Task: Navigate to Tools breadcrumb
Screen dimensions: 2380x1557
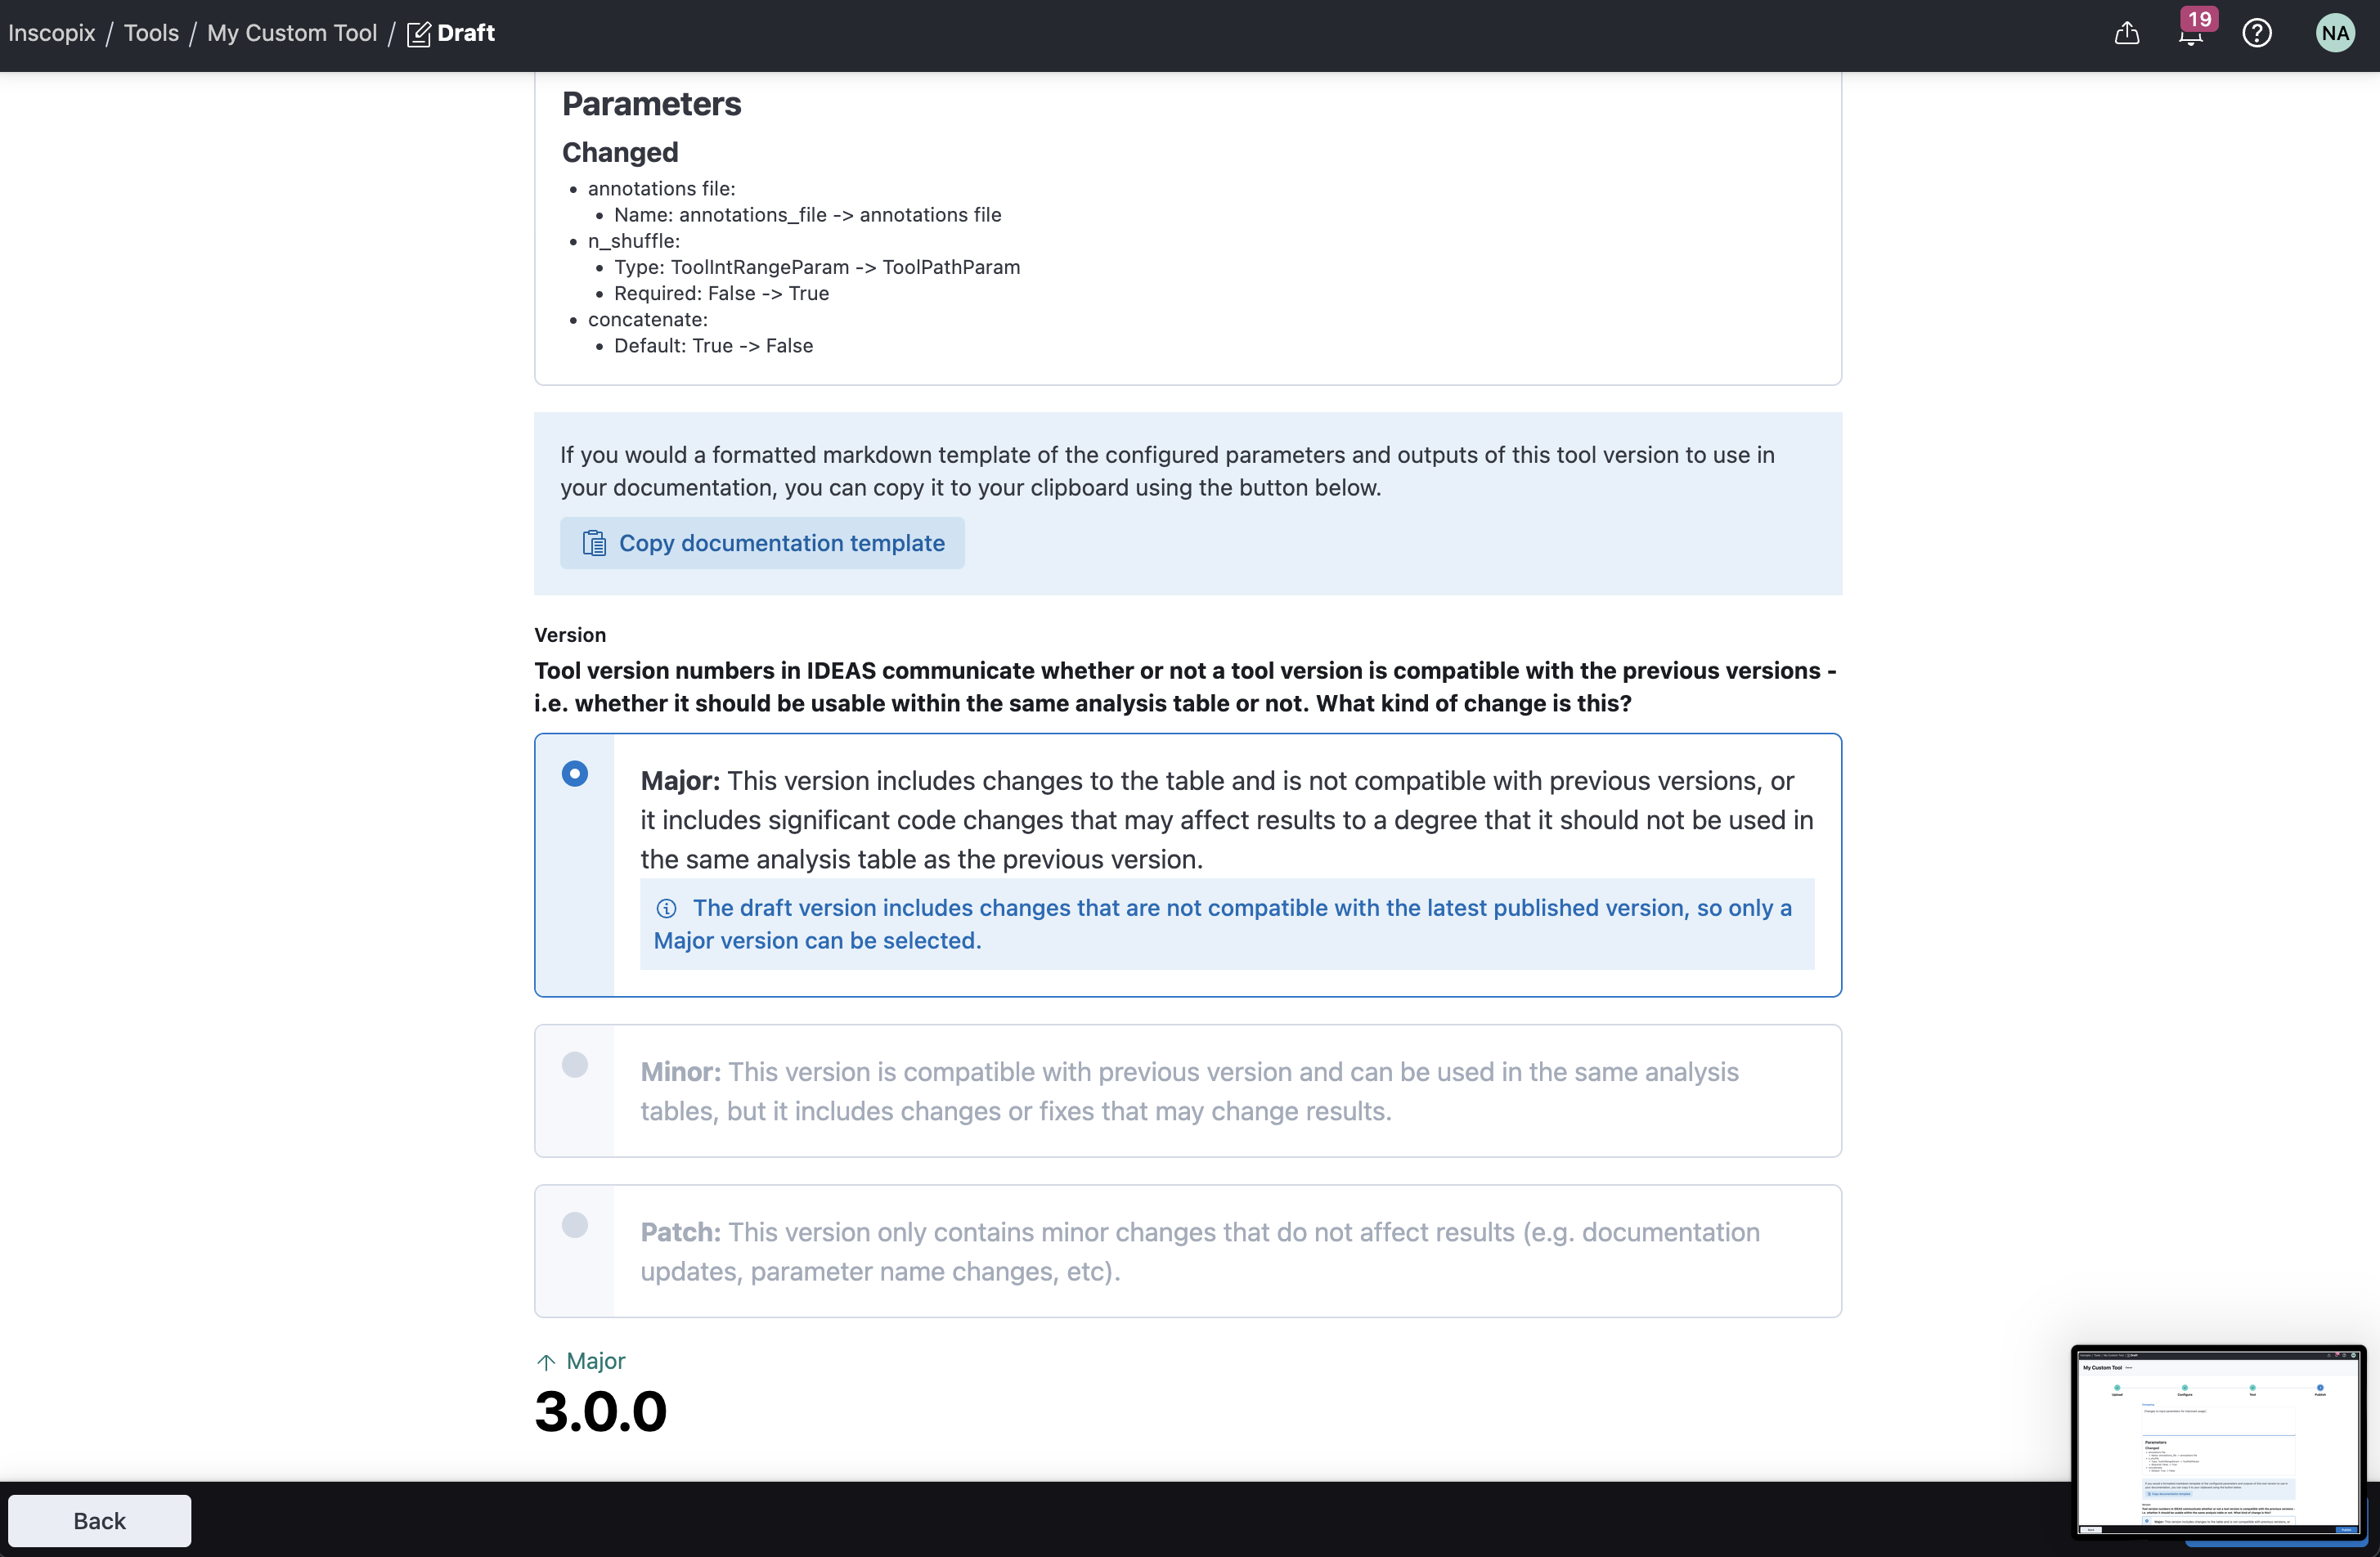Action: (x=151, y=34)
